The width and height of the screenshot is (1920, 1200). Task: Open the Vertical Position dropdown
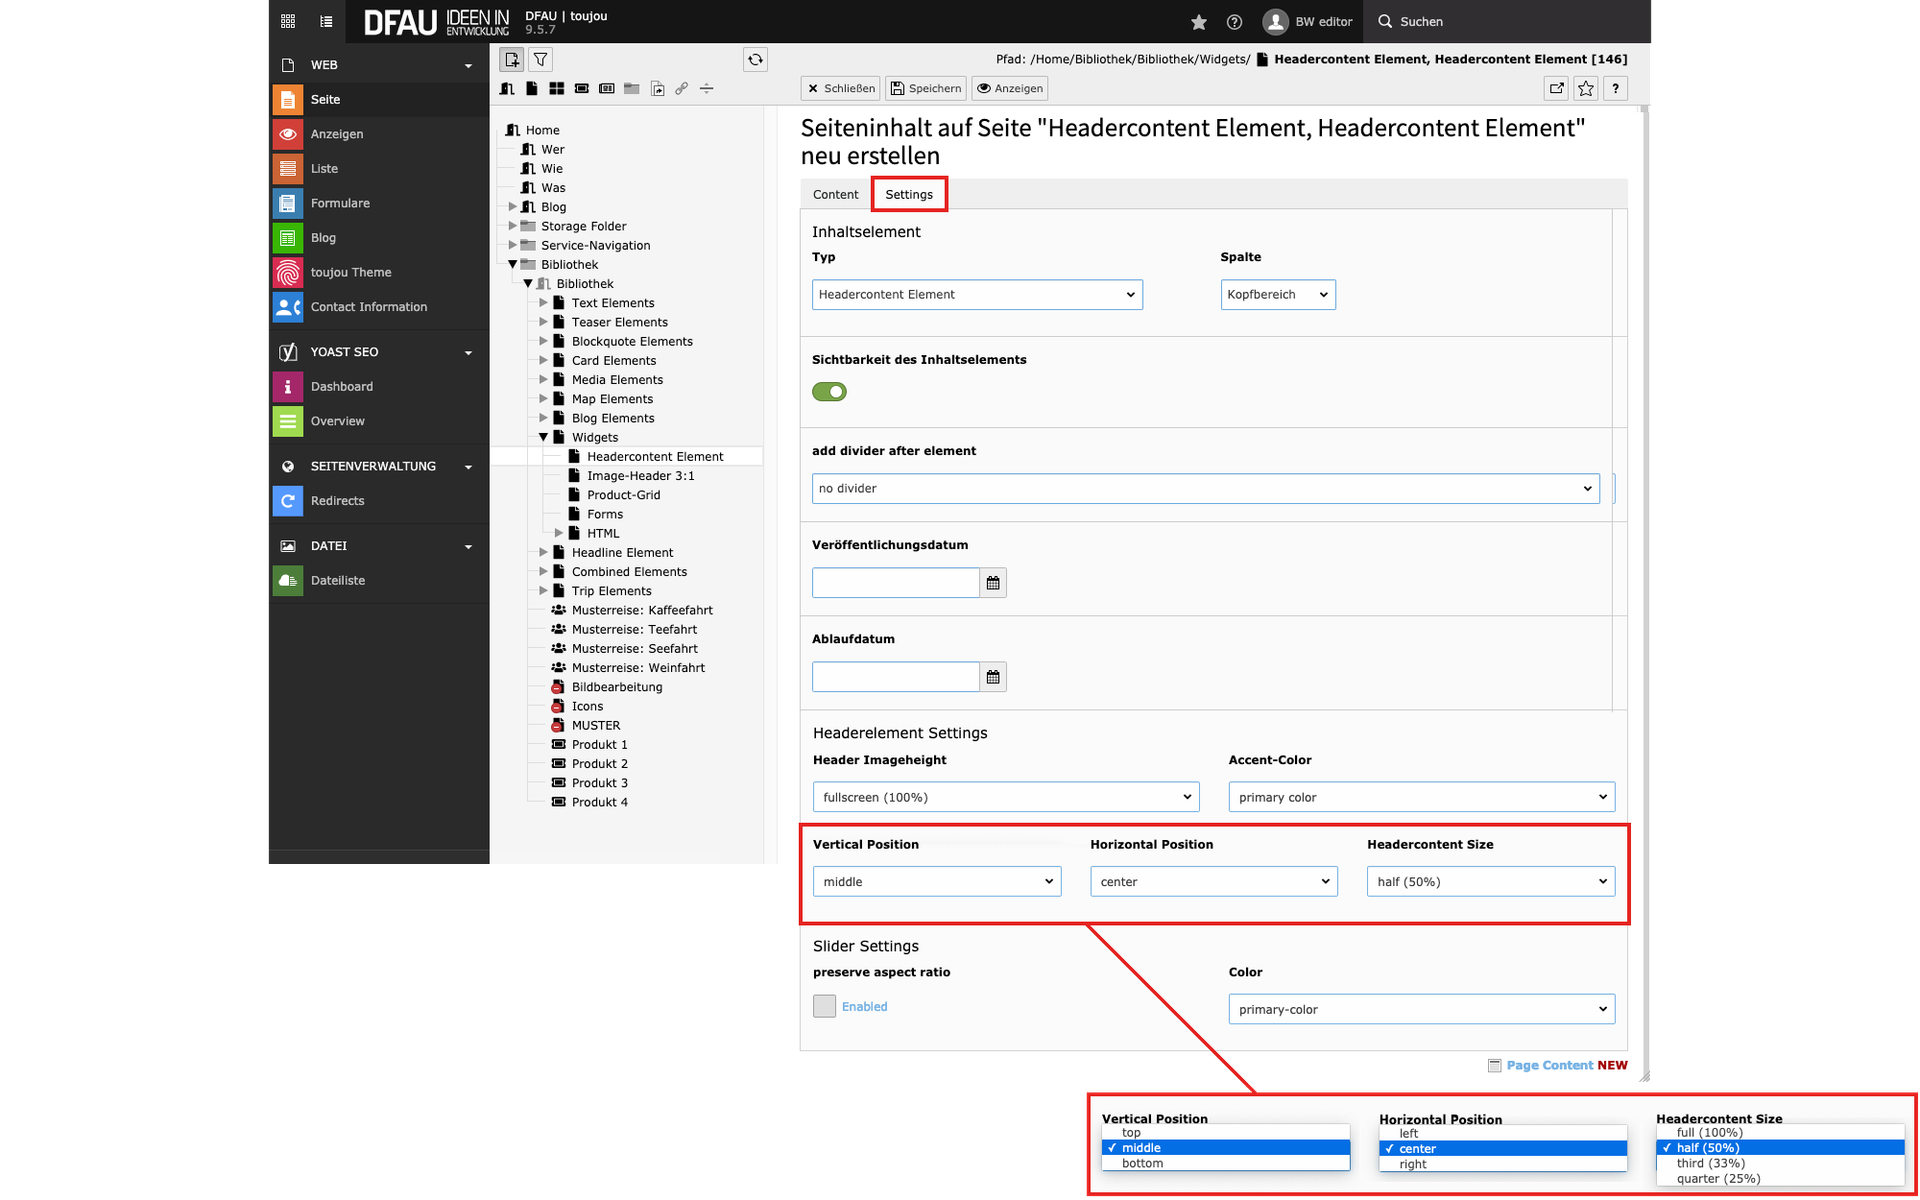point(936,882)
